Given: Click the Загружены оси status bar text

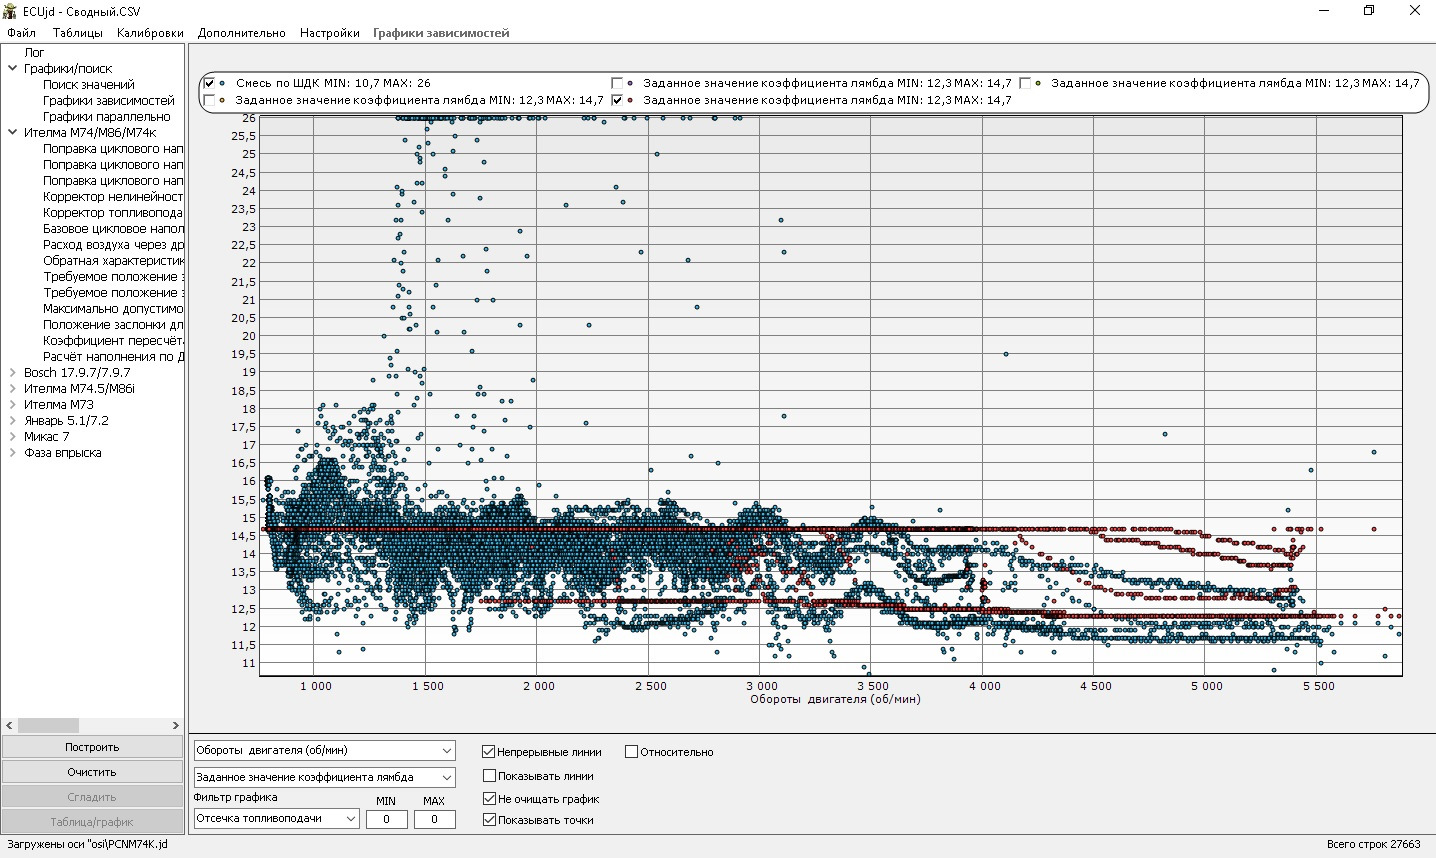Looking at the screenshot, I should (x=87, y=845).
